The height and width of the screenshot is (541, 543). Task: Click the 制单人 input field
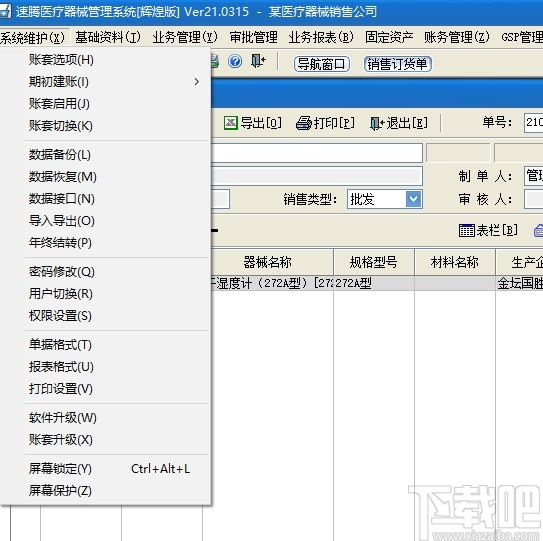point(533,176)
